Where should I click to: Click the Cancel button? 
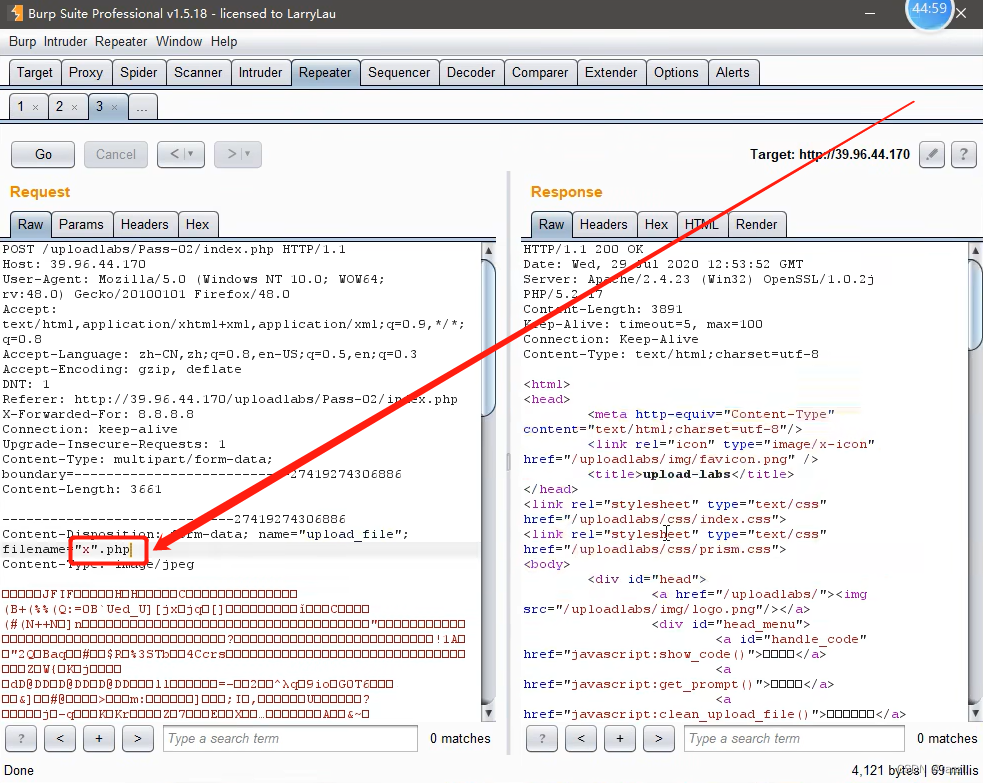(x=115, y=154)
